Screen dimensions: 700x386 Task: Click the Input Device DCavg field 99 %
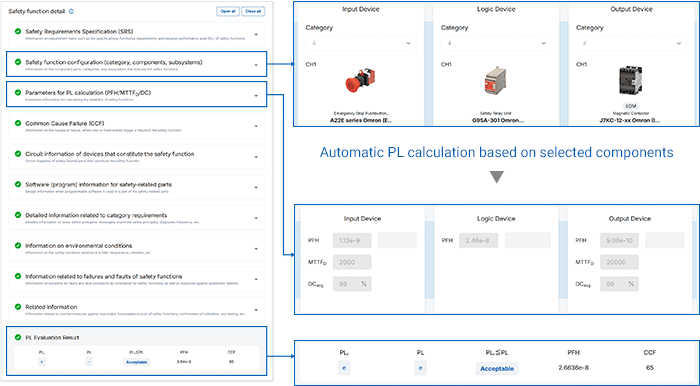pos(352,284)
